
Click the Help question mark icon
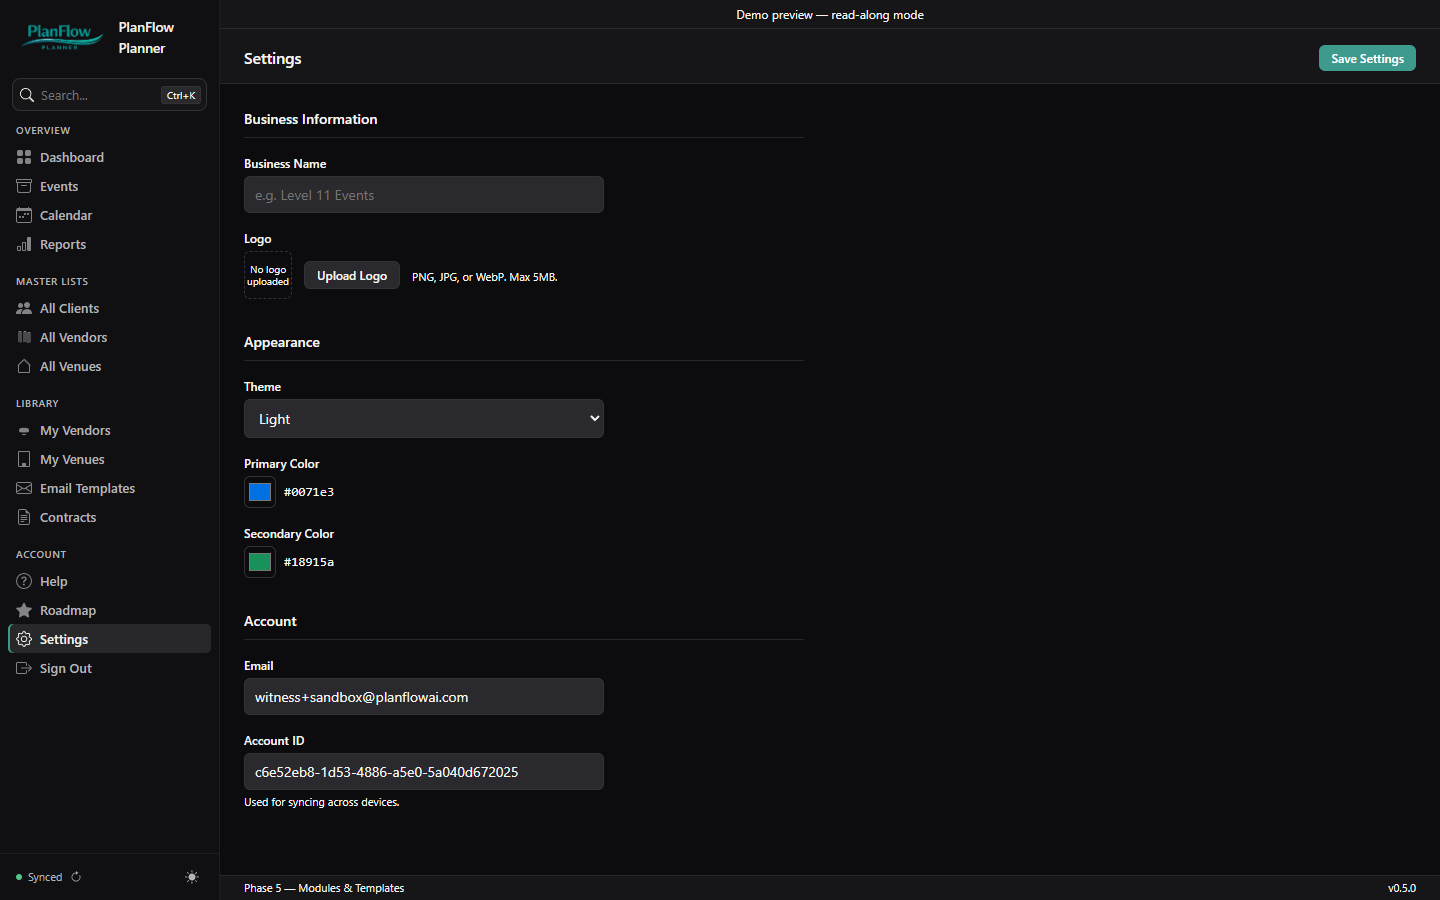coord(24,581)
